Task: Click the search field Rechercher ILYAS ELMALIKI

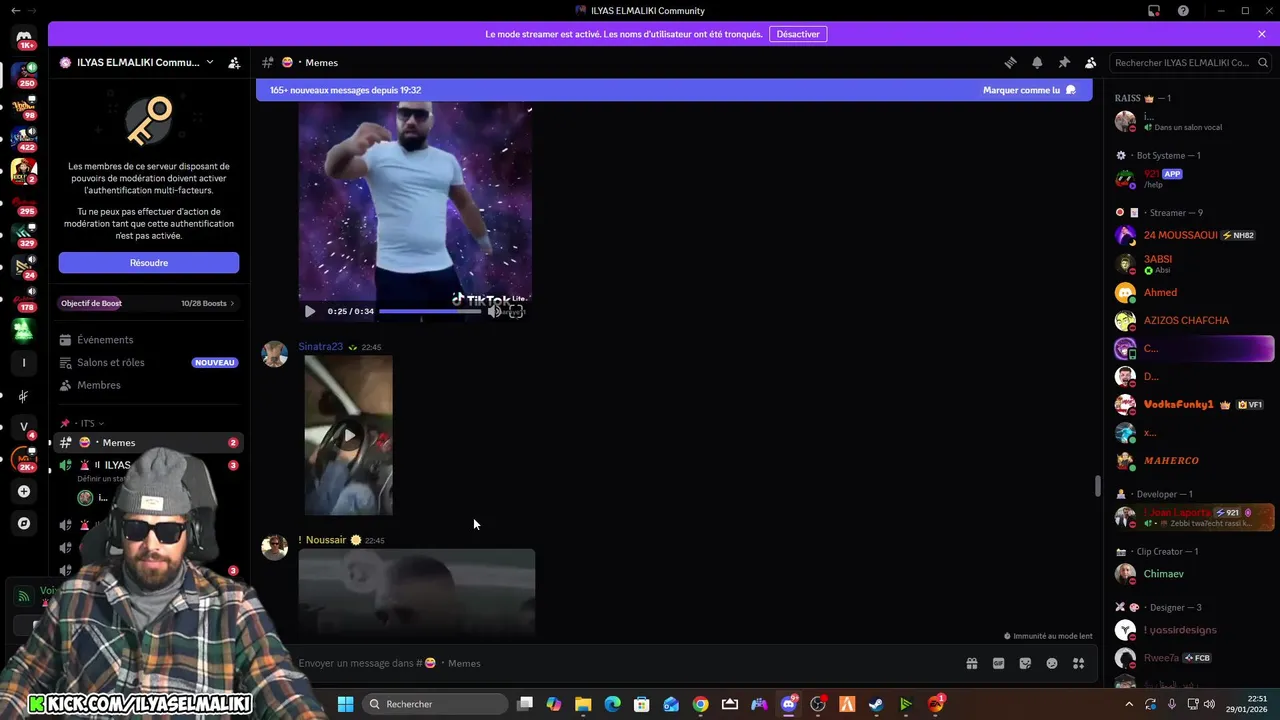Action: point(1191,62)
